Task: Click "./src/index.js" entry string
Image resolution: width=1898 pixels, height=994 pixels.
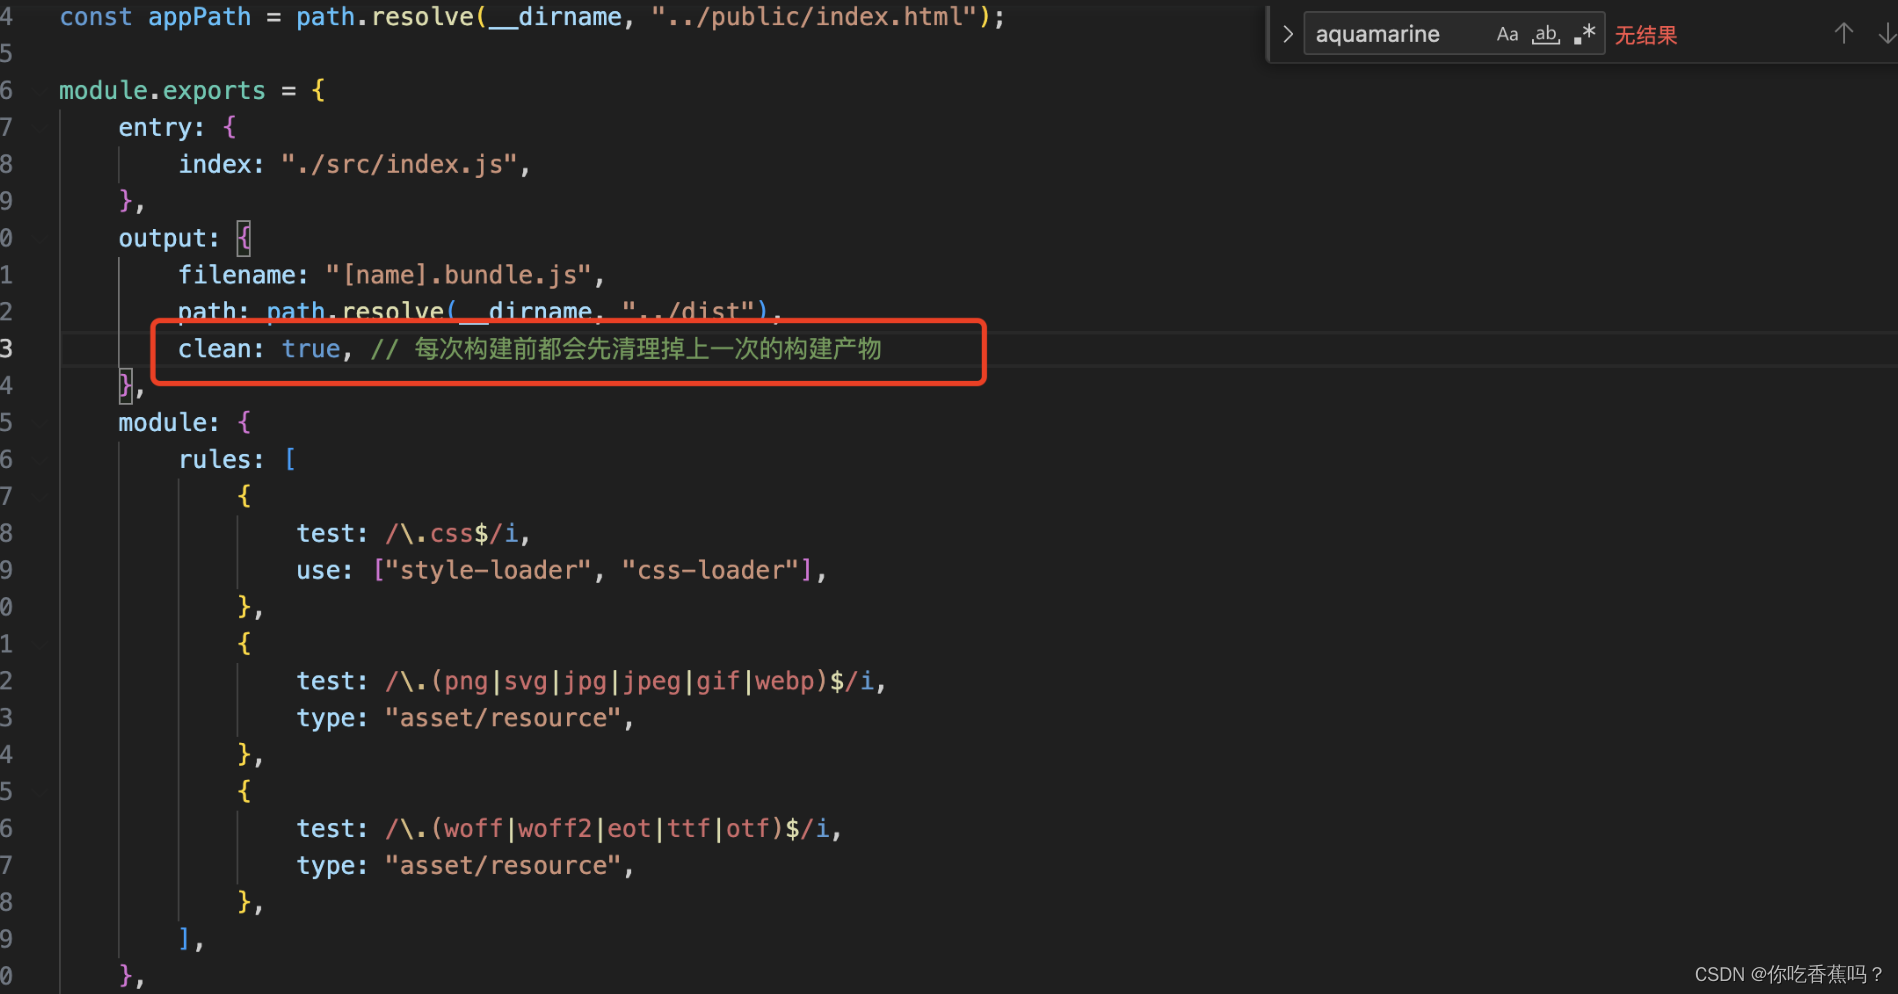Action: [x=399, y=164]
